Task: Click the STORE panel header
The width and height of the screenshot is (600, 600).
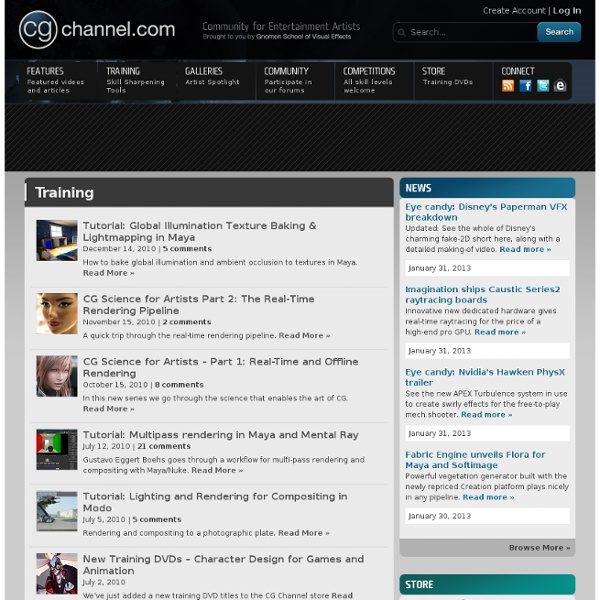Action: click(x=487, y=584)
